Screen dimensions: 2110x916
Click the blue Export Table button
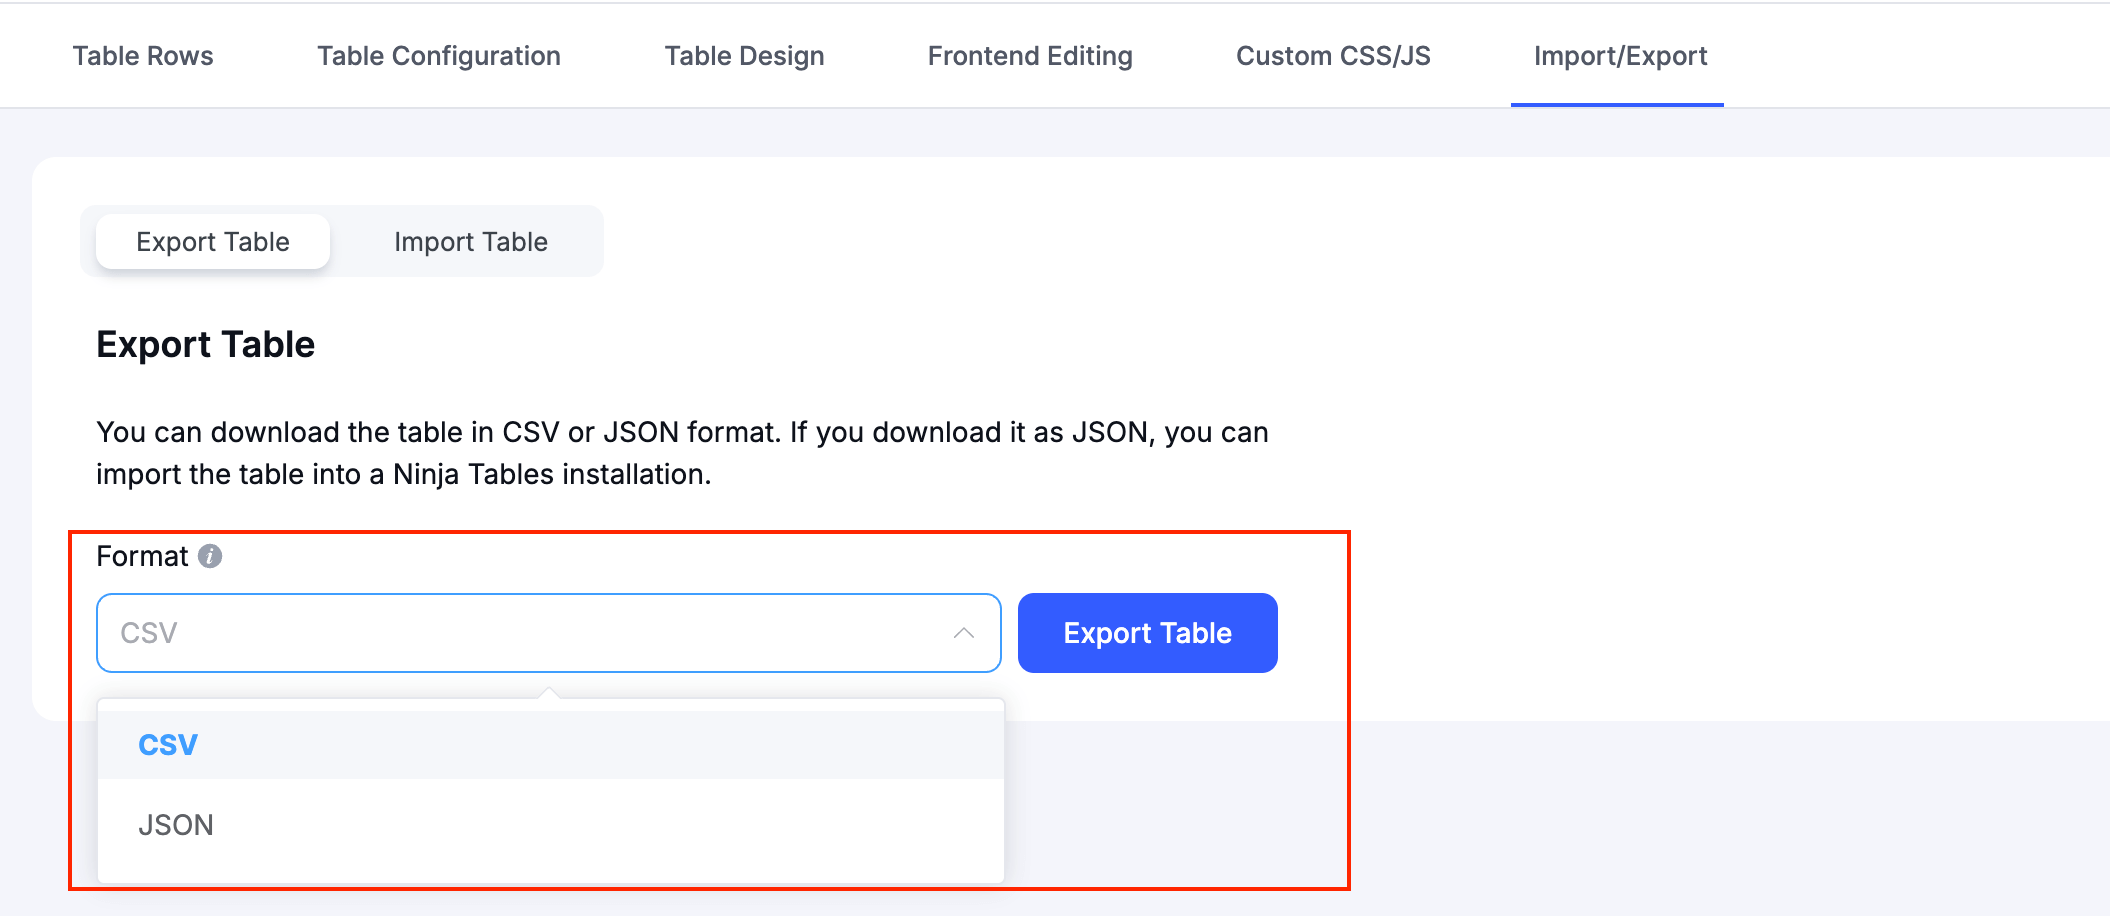(1148, 633)
